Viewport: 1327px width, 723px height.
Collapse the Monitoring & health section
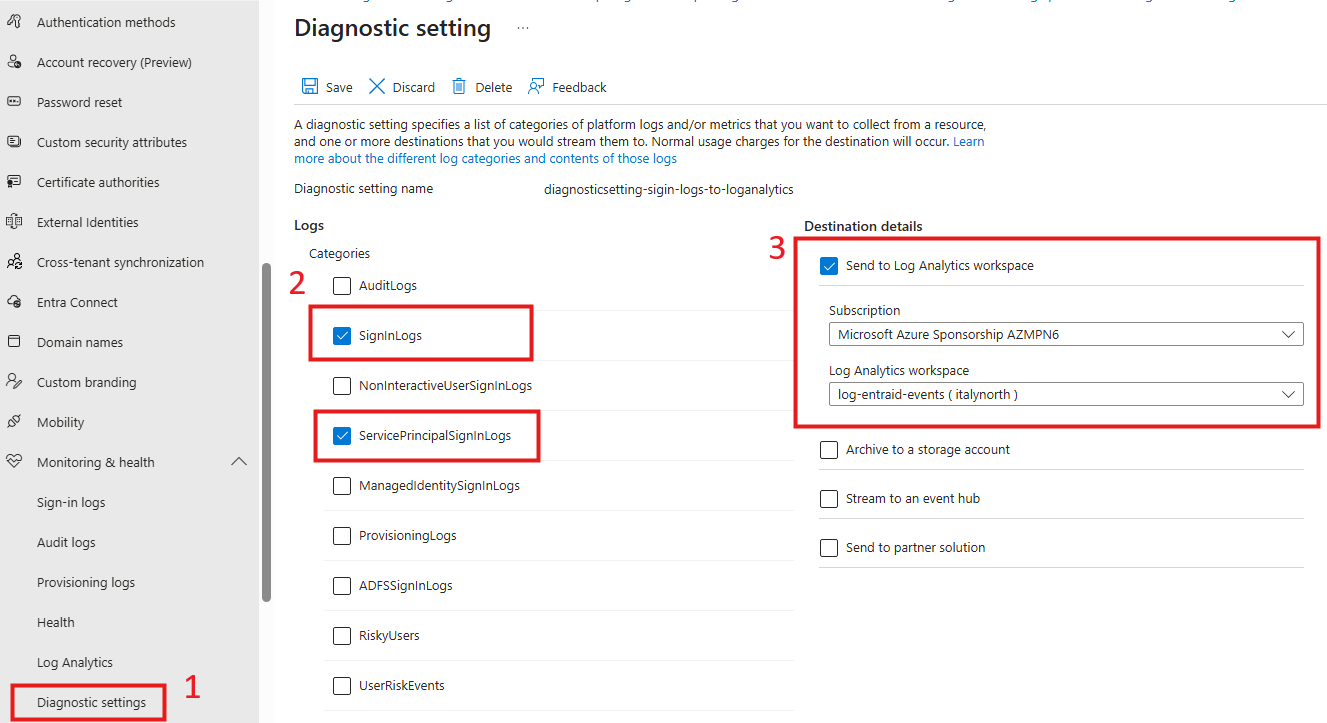click(238, 461)
